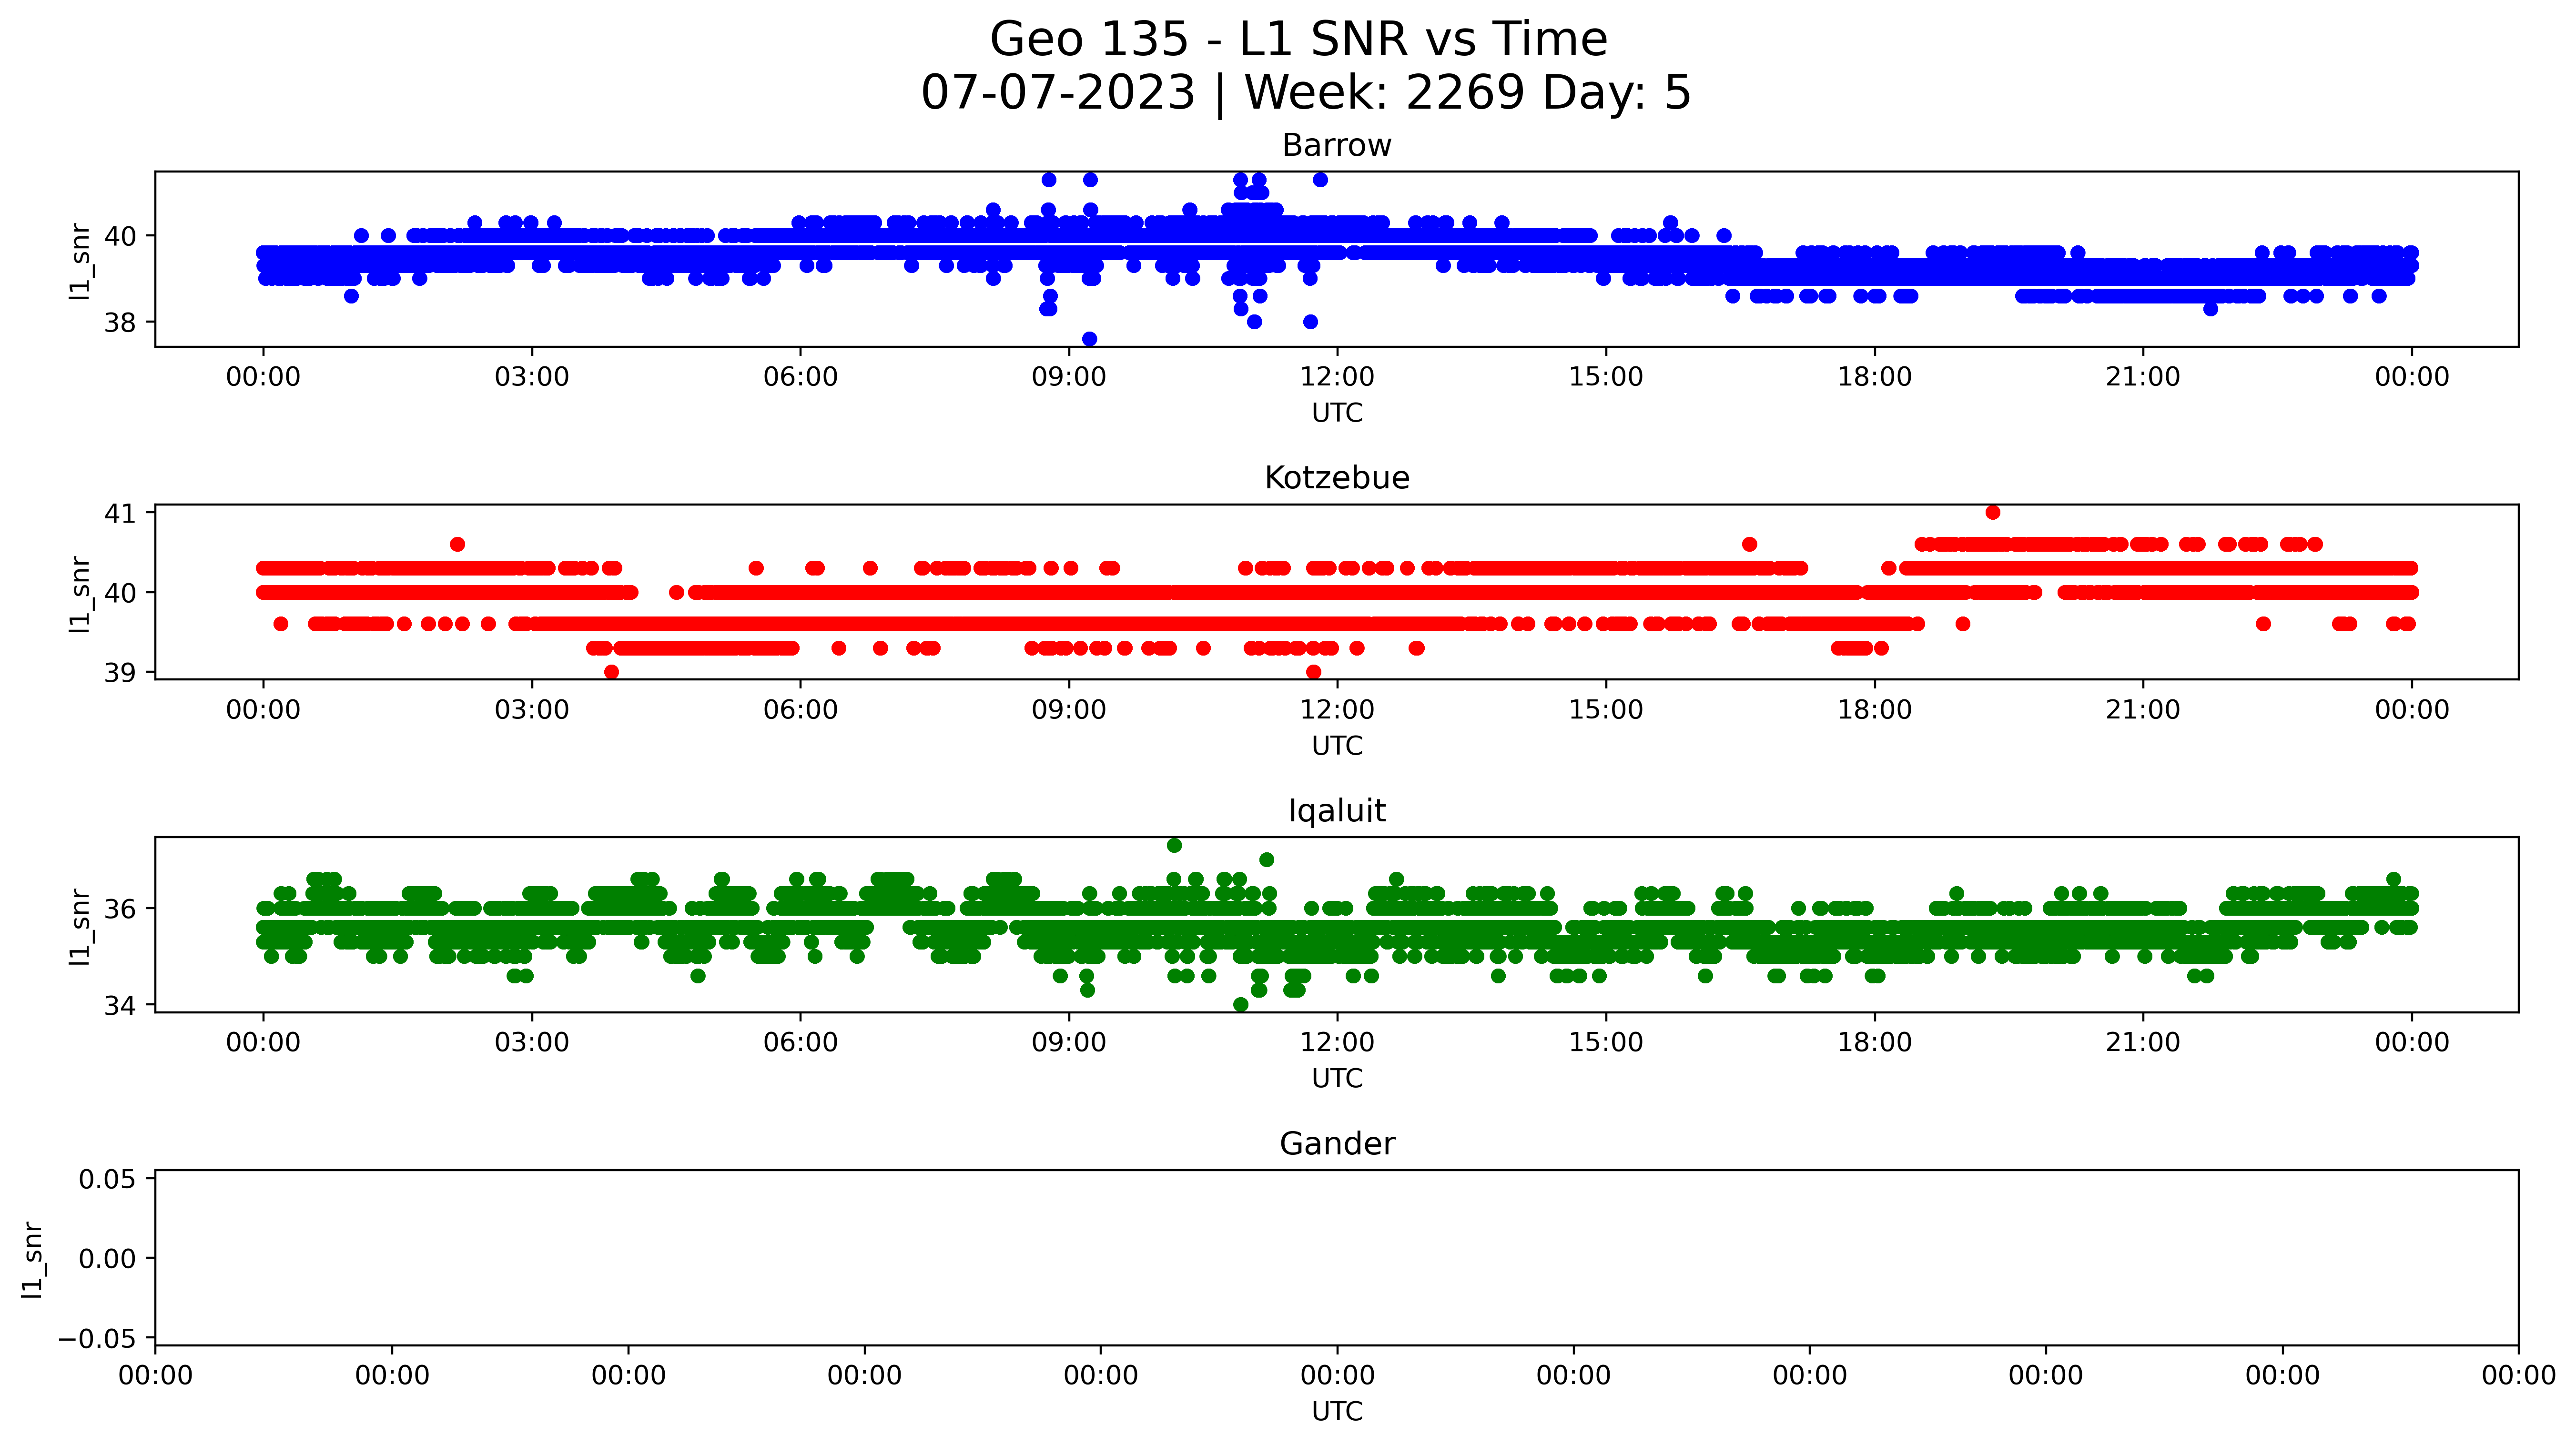2576x1445 pixels.
Task: Click the l1_snr axis label of Iqaluit plot
Action: 80,926
